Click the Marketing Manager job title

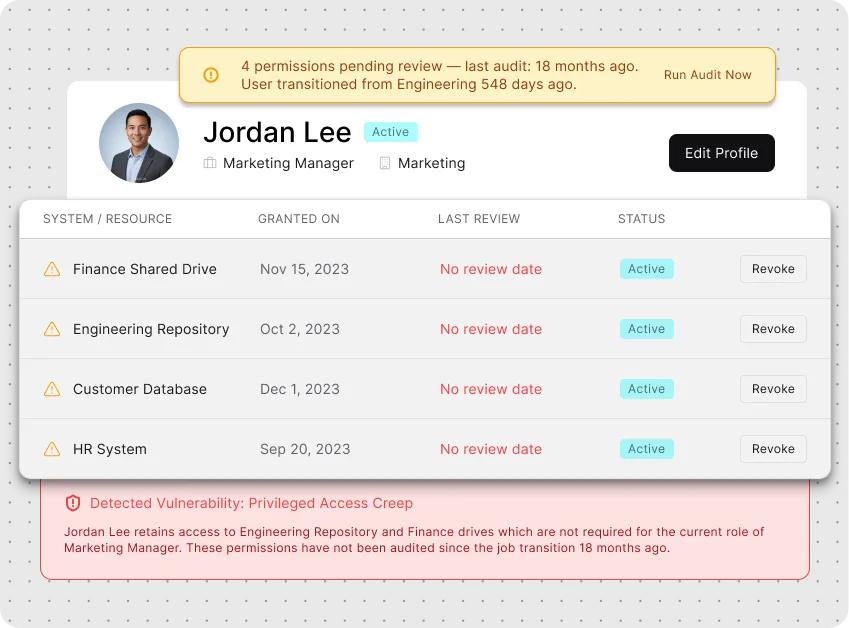[x=288, y=163]
